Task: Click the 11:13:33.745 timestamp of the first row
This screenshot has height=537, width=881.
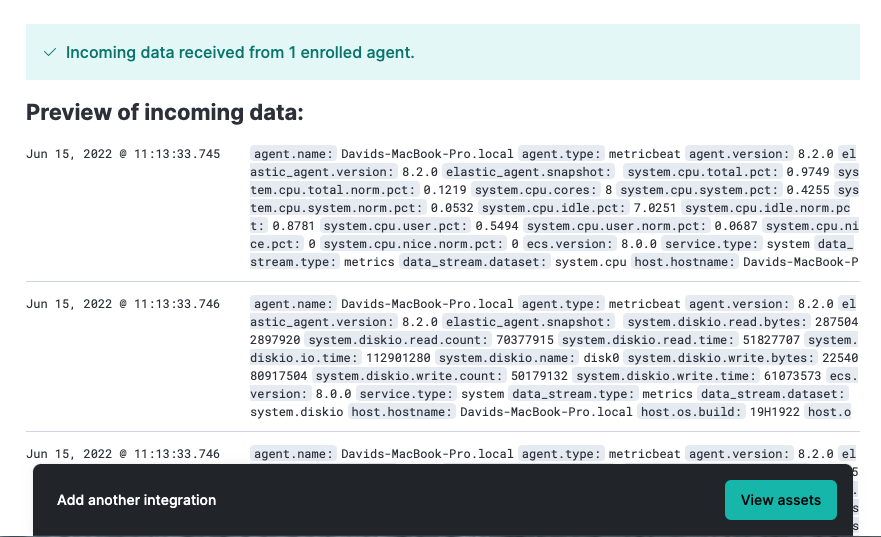Action: click(123, 154)
